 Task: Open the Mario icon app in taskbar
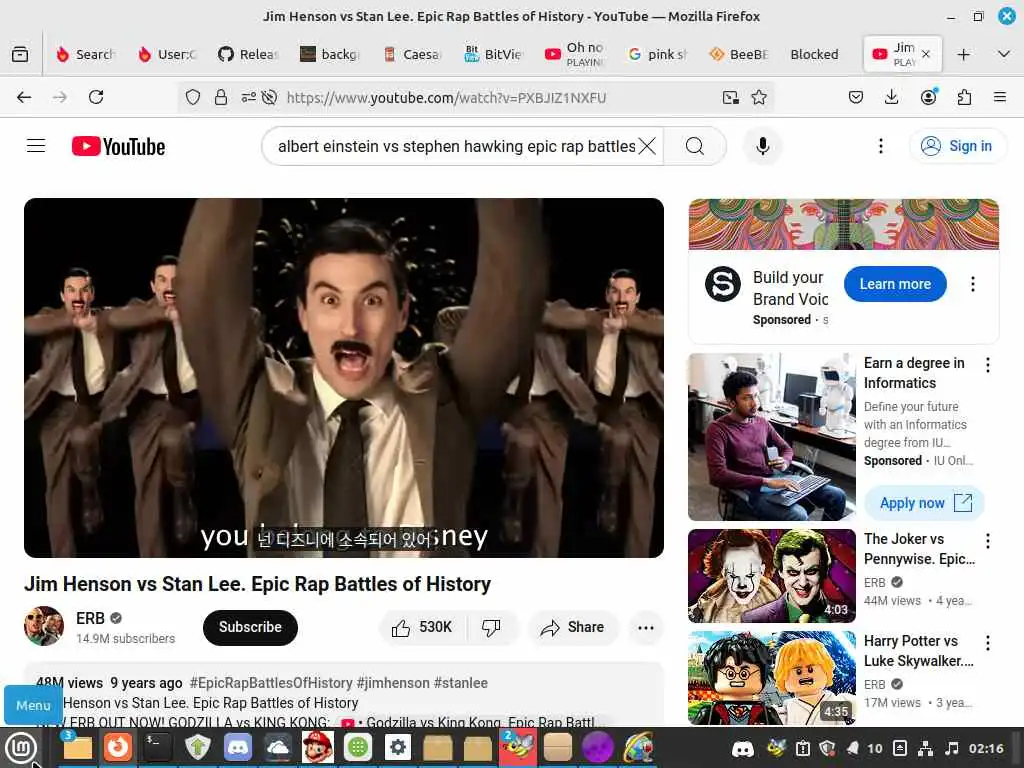click(x=318, y=748)
